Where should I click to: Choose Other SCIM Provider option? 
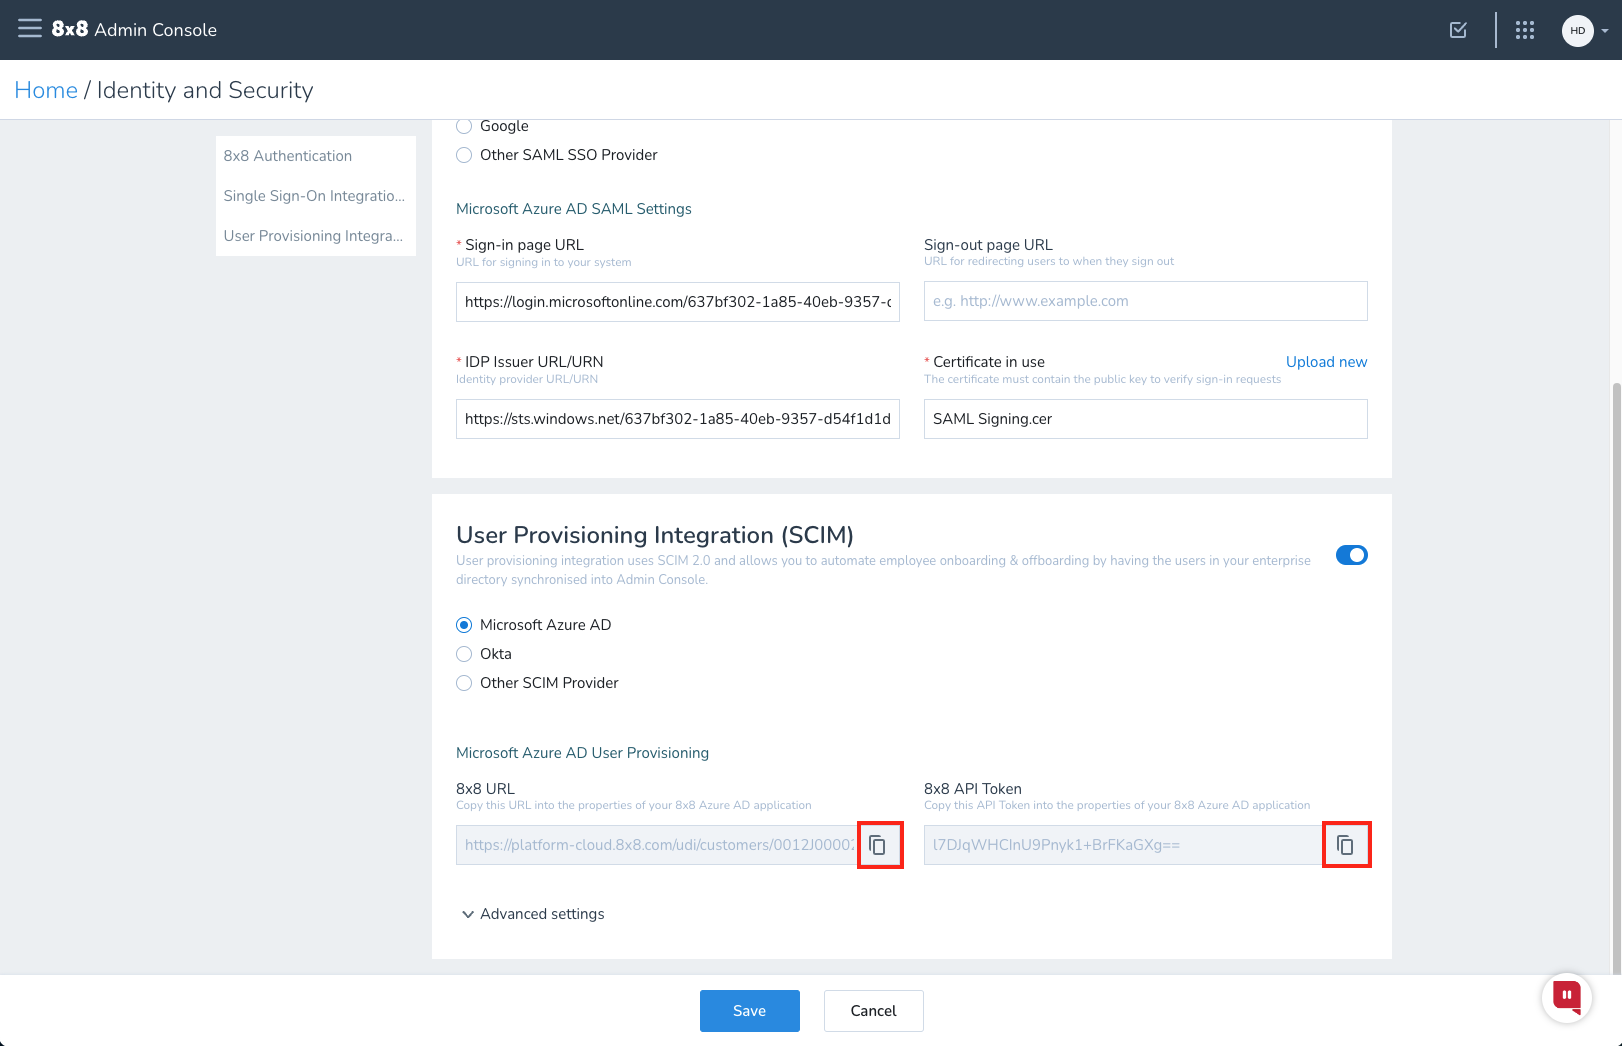pos(464,683)
